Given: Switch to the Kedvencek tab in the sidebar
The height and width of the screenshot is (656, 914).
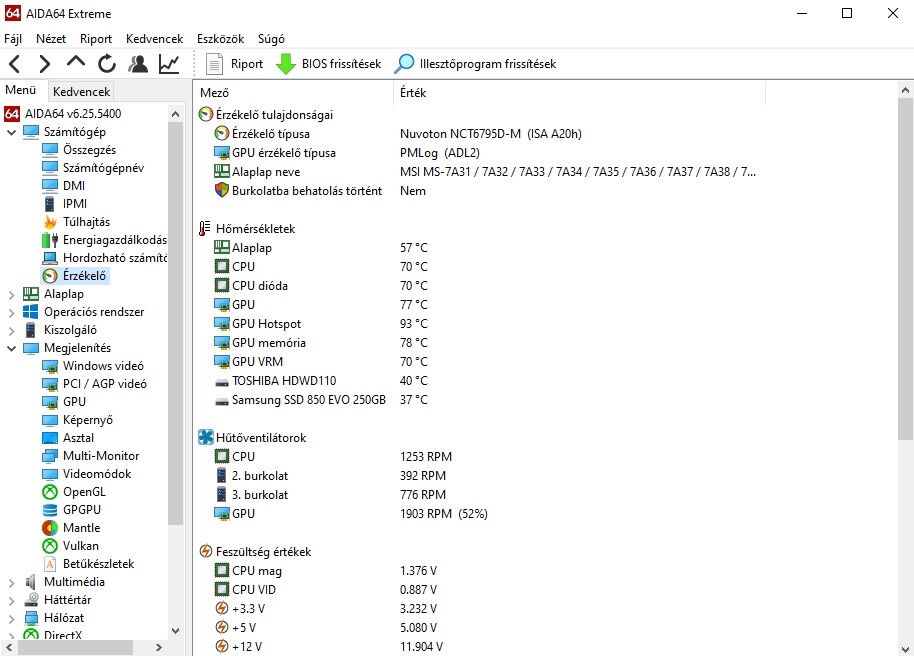Looking at the screenshot, I should pyautogui.click(x=81, y=92).
